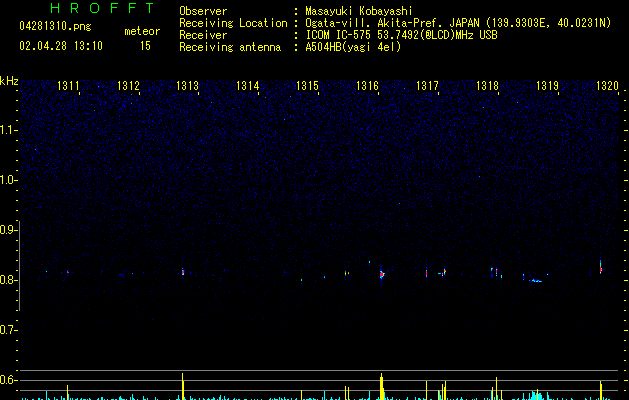Click the 1317 time marker
The image size is (629, 400).
tap(427, 86)
